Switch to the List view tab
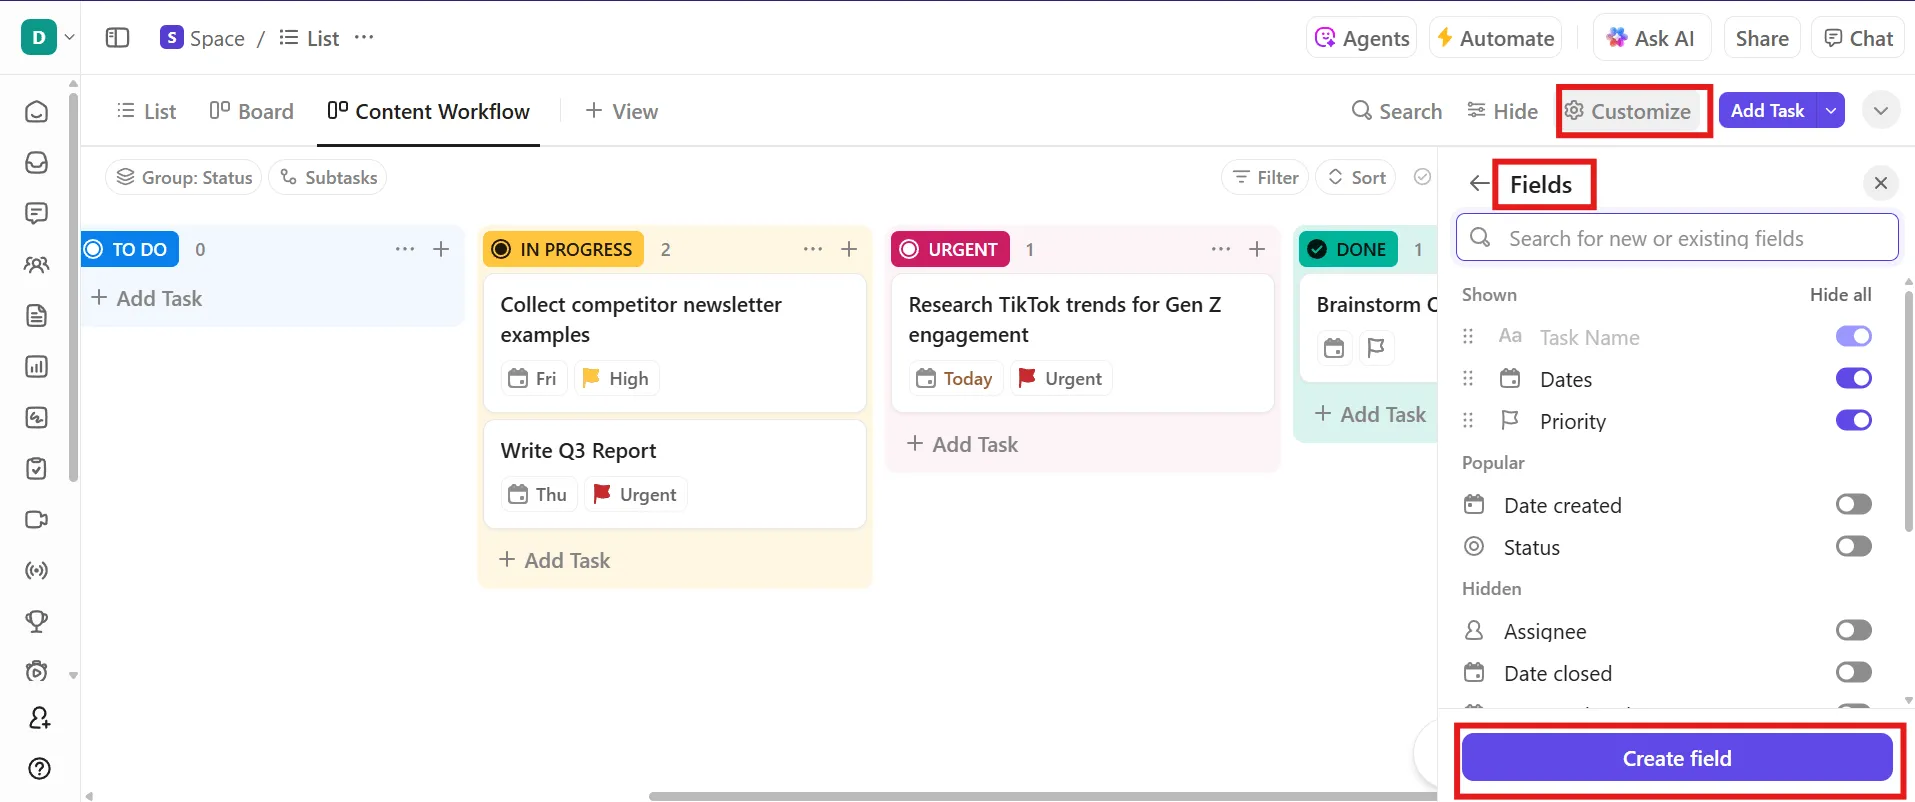Viewport: 1915px width, 802px height. click(146, 111)
